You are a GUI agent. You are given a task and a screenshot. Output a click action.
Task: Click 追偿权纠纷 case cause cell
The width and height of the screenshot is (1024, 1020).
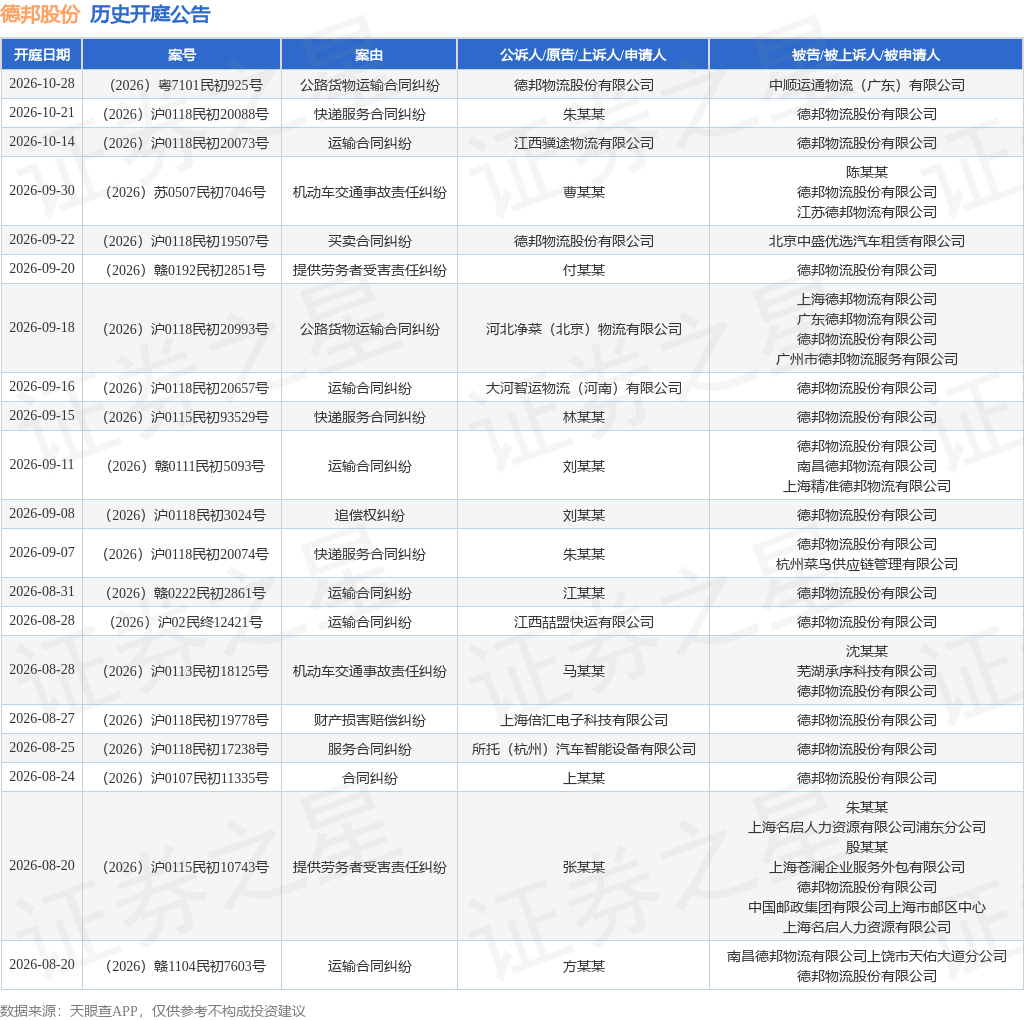(x=370, y=515)
